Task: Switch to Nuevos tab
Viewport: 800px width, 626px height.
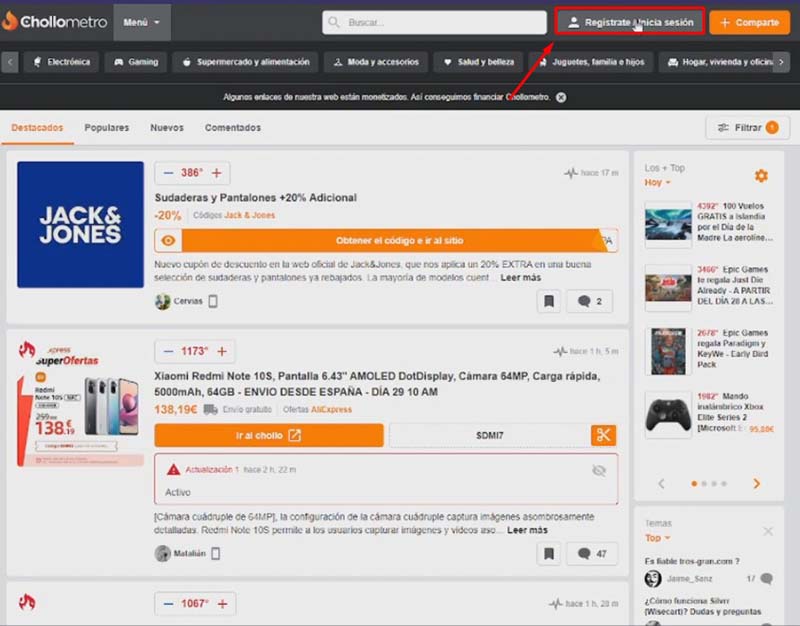Action: [167, 128]
